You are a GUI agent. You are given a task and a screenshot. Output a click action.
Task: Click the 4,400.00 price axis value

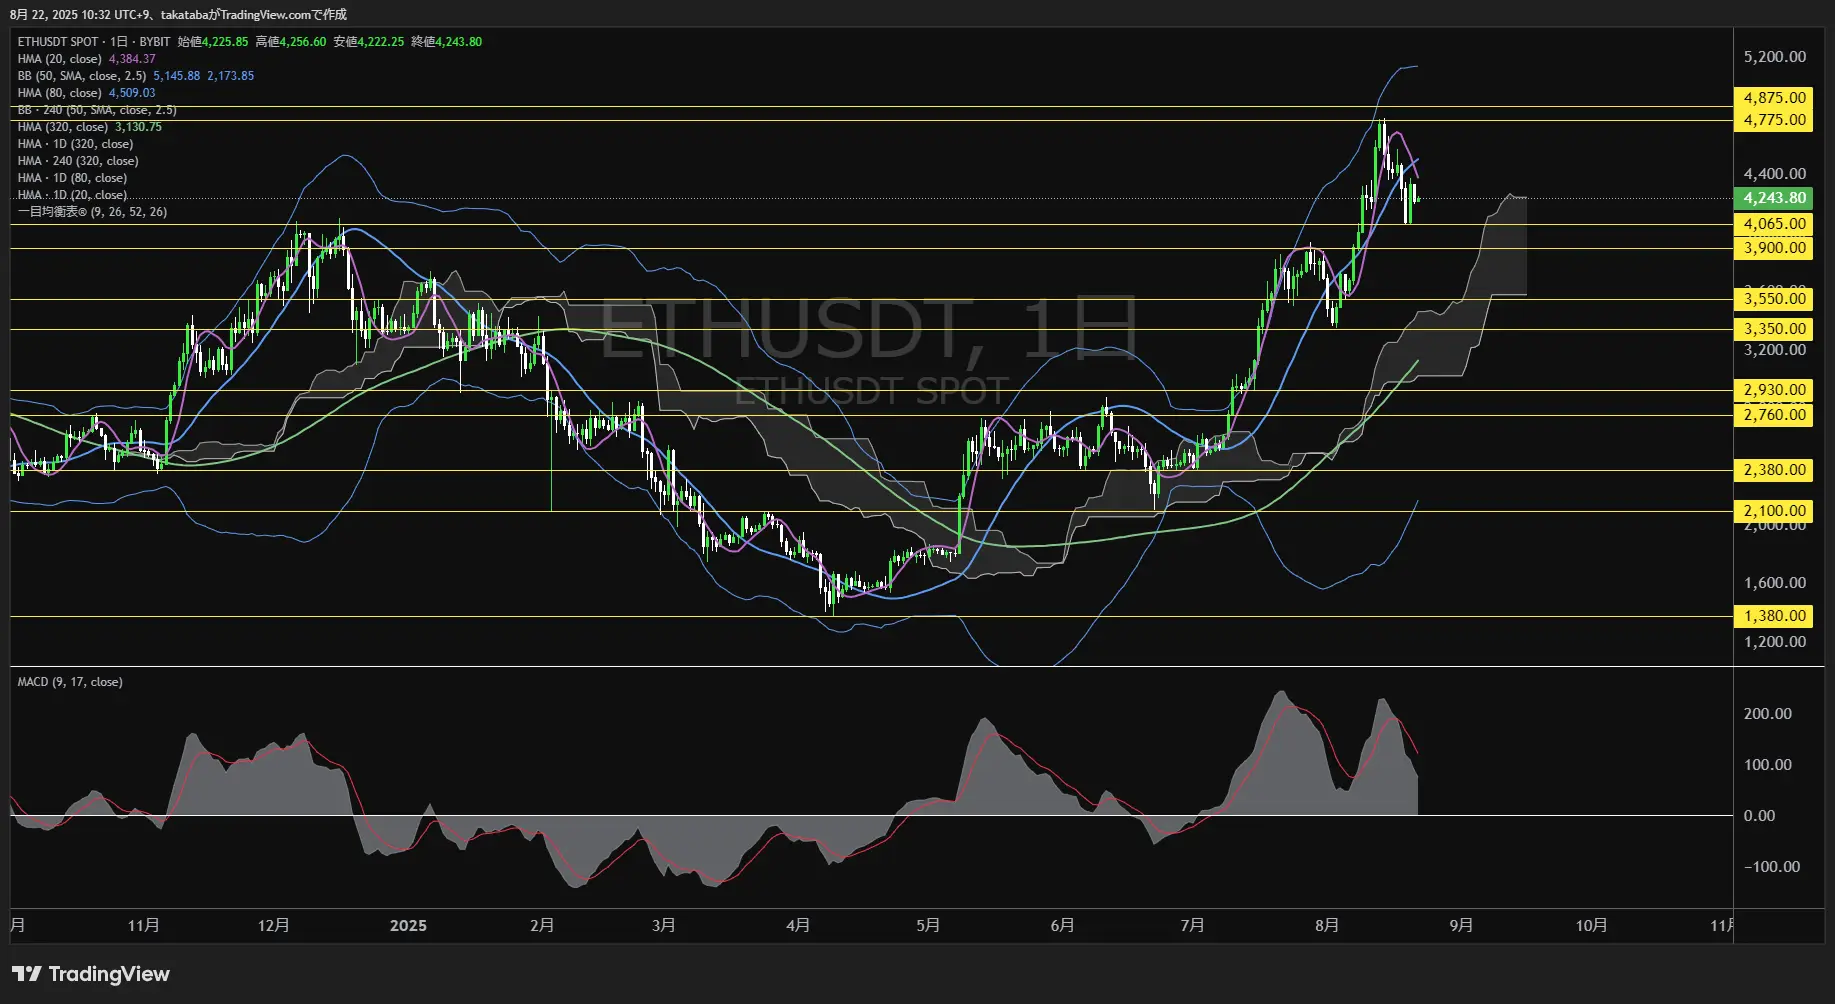click(1774, 174)
